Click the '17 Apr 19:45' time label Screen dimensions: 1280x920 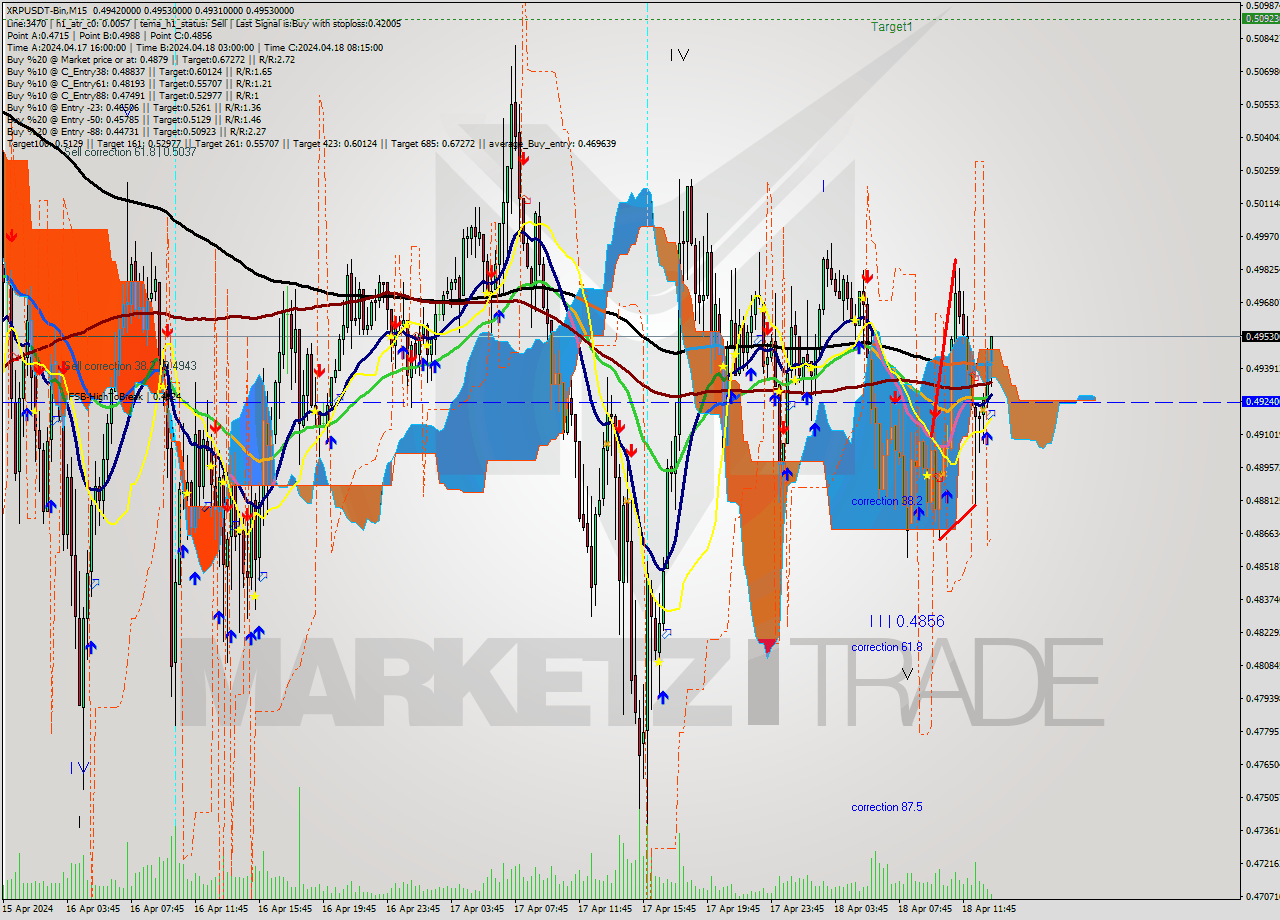click(x=732, y=909)
